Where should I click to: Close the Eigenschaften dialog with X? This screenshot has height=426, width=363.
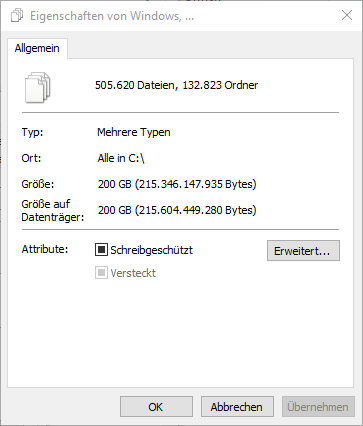(347, 15)
